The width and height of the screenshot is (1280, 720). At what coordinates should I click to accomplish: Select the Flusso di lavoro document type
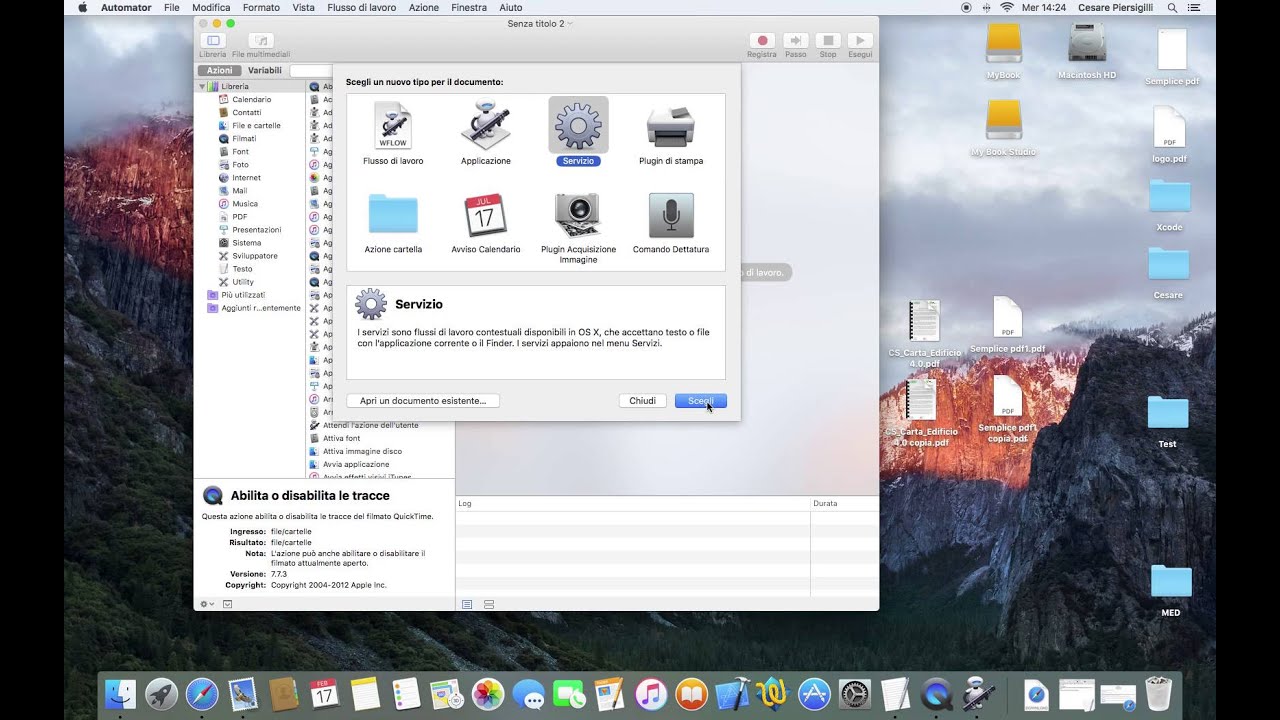click(x=393, y=134)
